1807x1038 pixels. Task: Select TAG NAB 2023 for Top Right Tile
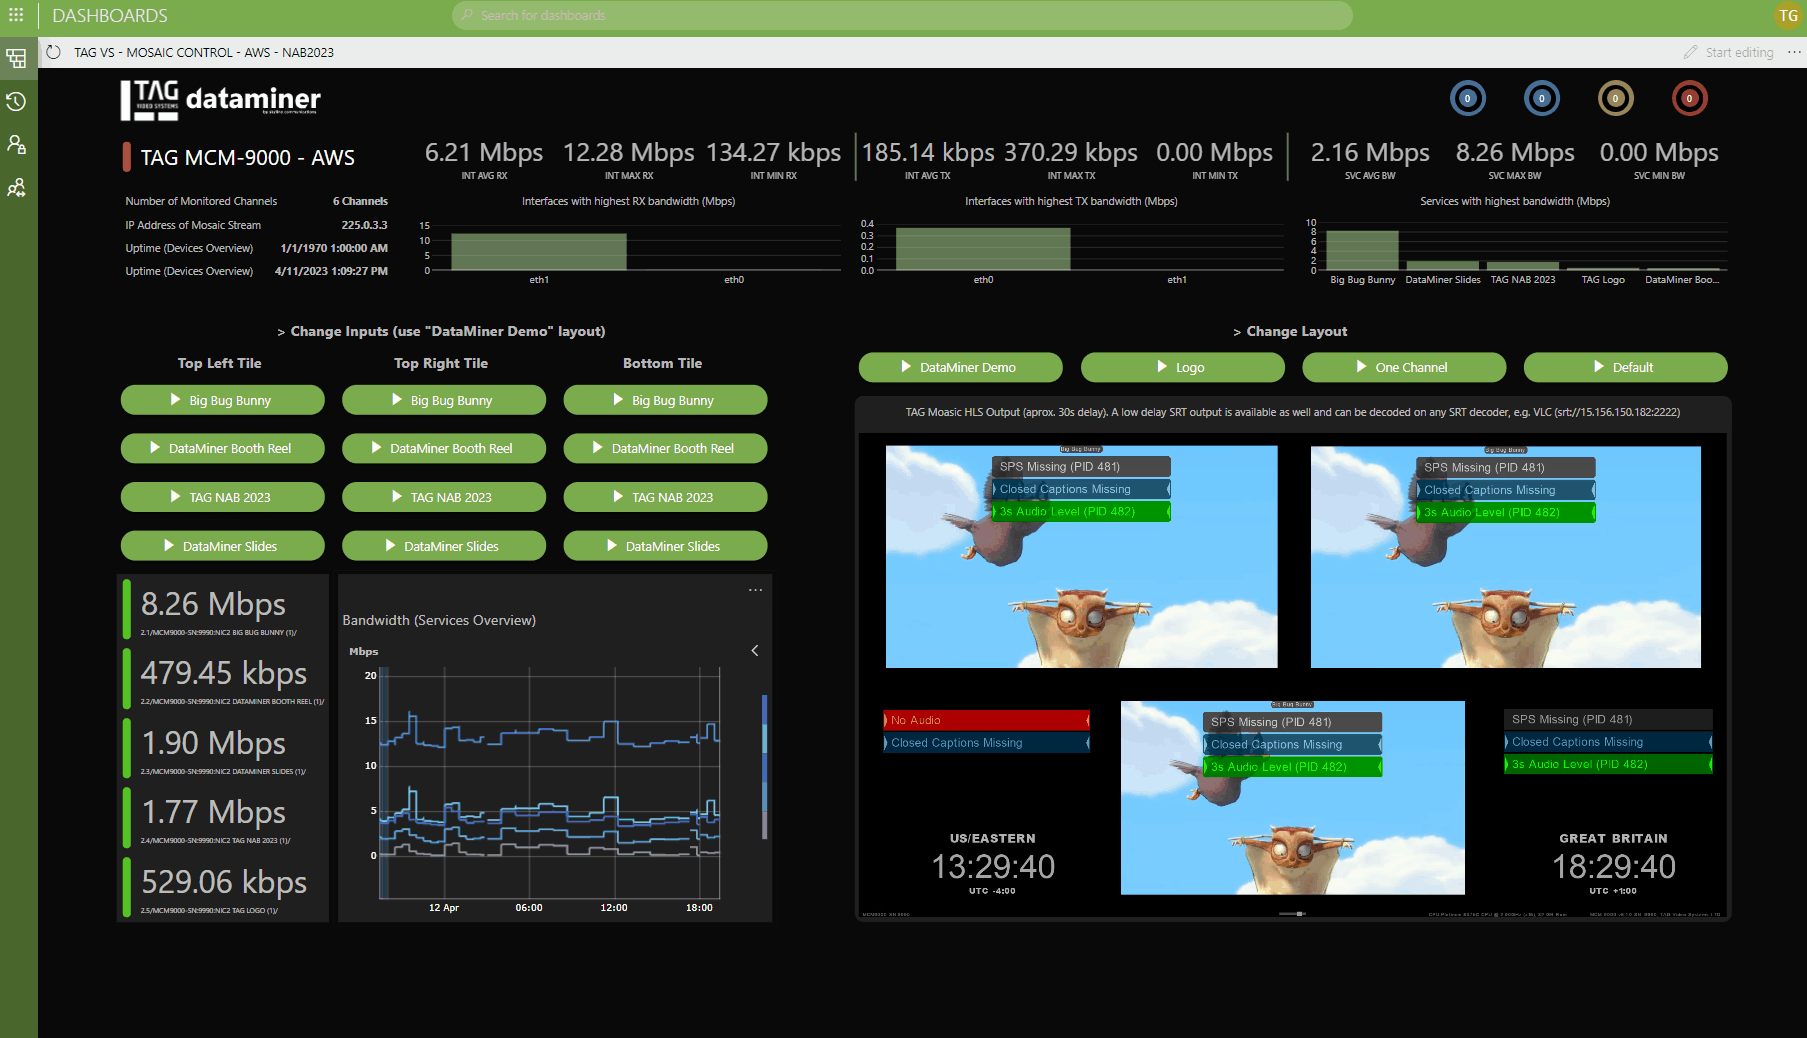(x=444, y=497)
